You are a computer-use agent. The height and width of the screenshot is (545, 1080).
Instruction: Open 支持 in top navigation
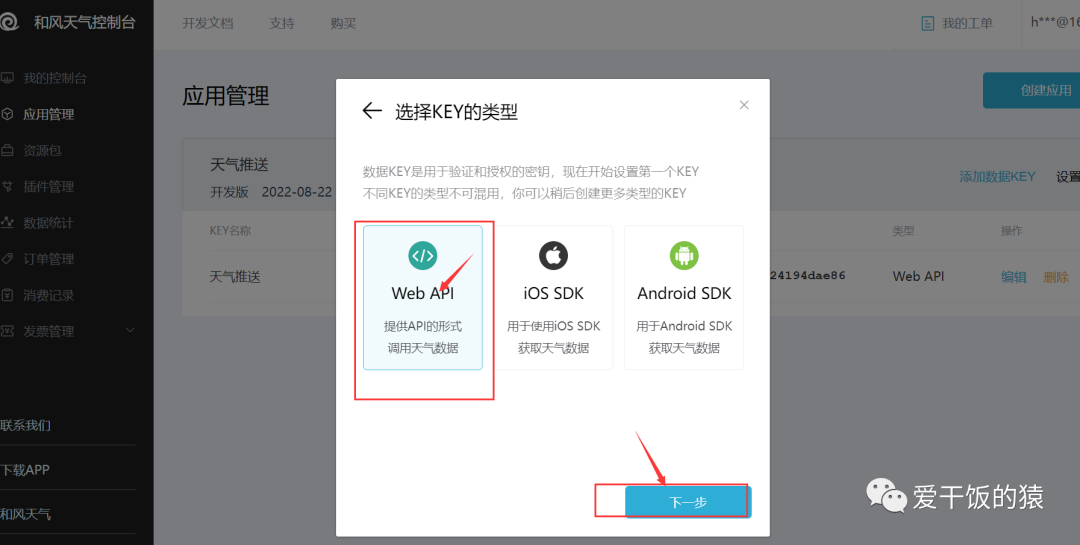tap(282, 23)
